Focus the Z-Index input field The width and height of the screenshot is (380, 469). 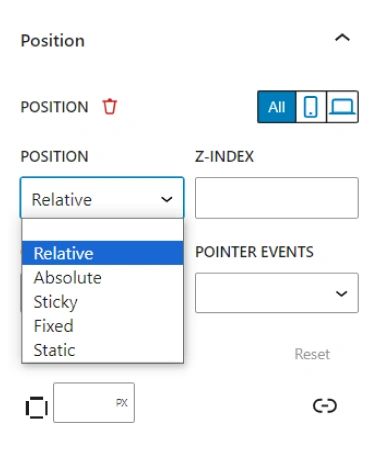[277, 198]
